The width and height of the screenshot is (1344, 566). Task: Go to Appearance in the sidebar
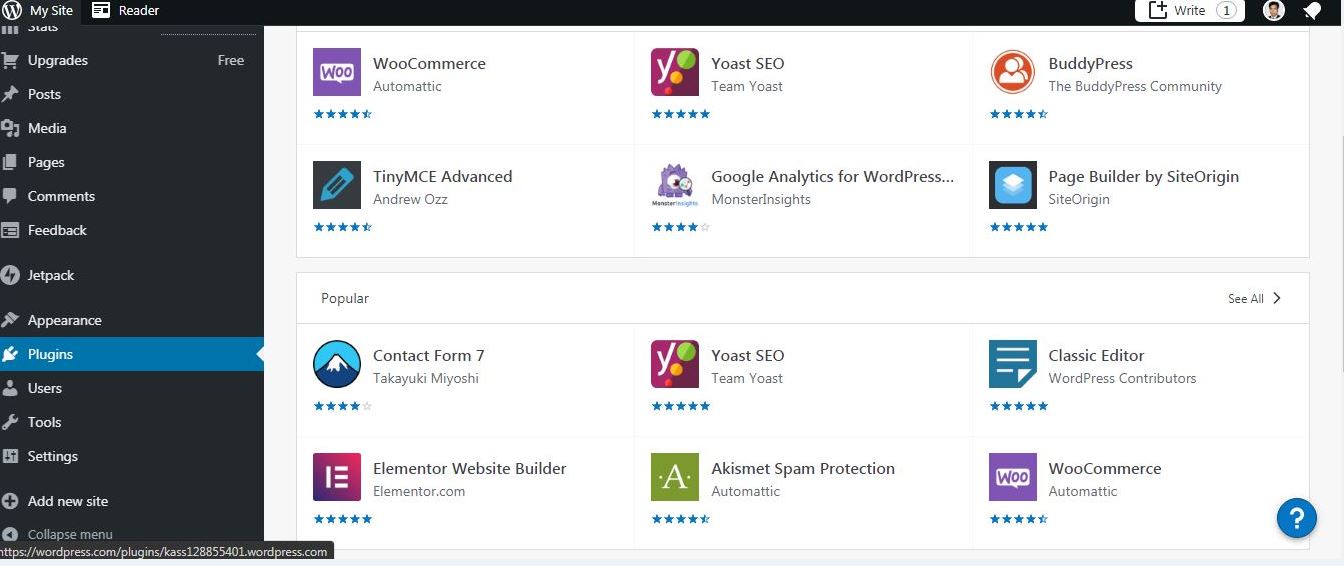tap(64, 320)
